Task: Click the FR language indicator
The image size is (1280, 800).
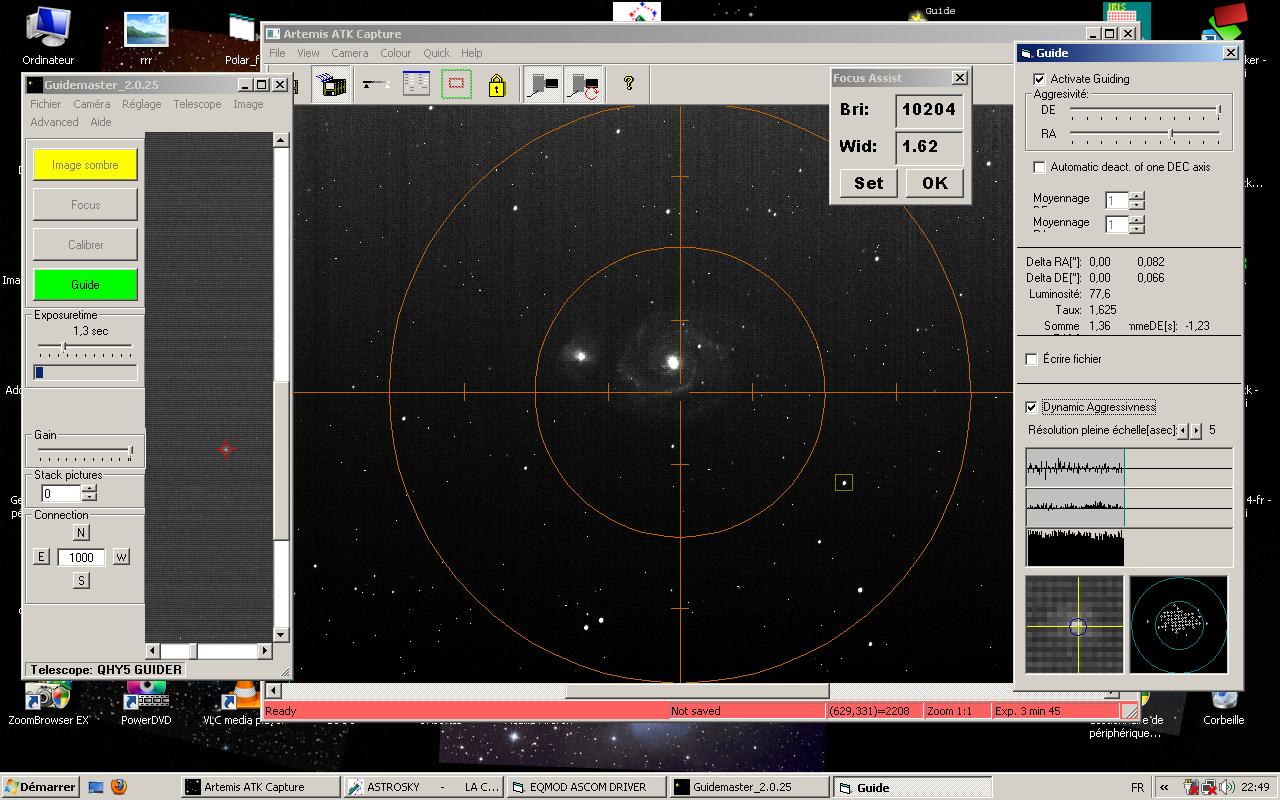Action: coord(1137,787)
